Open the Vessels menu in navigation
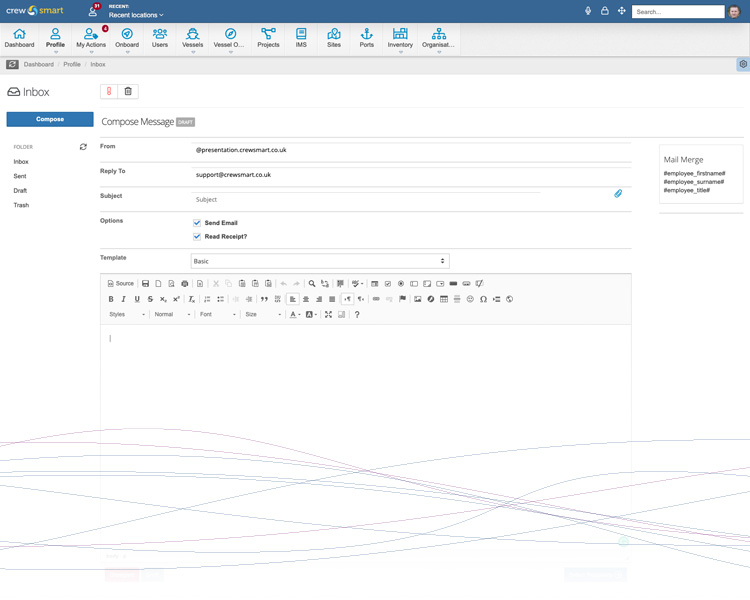750x600 pixels. pos(192,39)
